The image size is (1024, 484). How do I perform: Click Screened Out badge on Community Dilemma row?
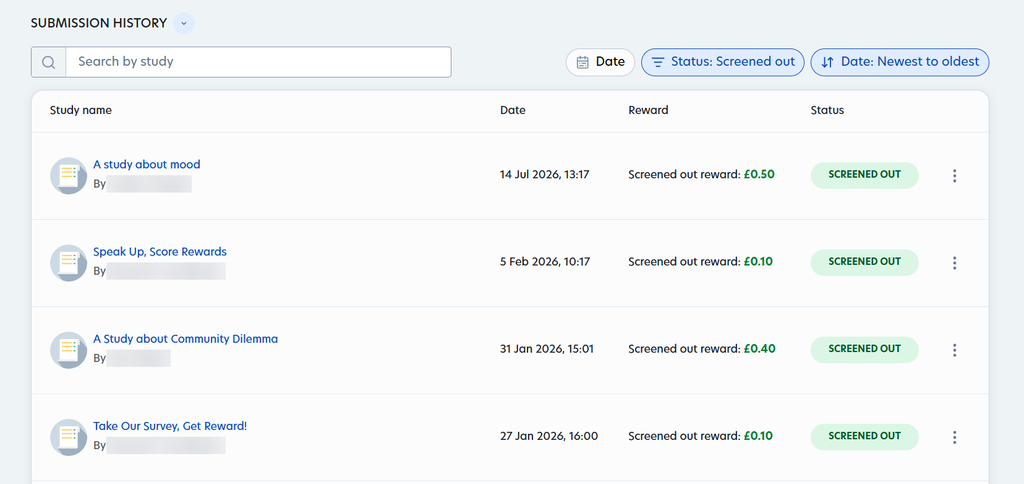coord(865,349)
